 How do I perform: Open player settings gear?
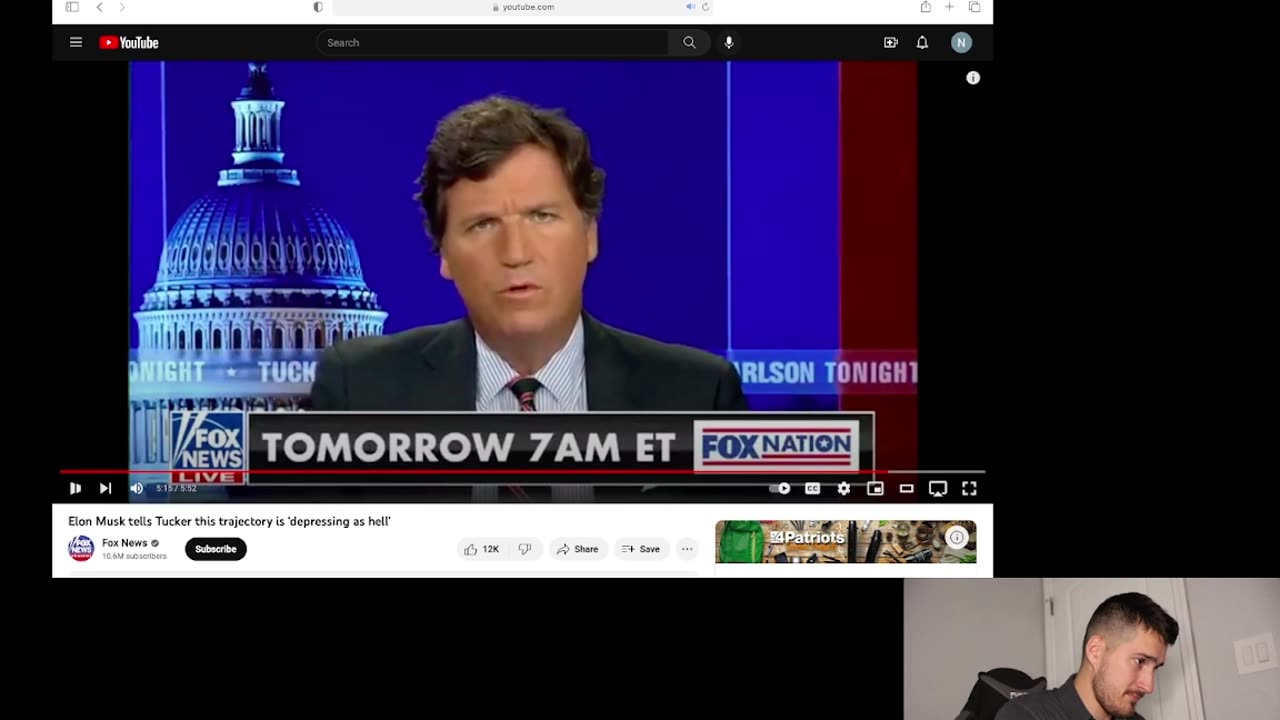coord(844,488)
